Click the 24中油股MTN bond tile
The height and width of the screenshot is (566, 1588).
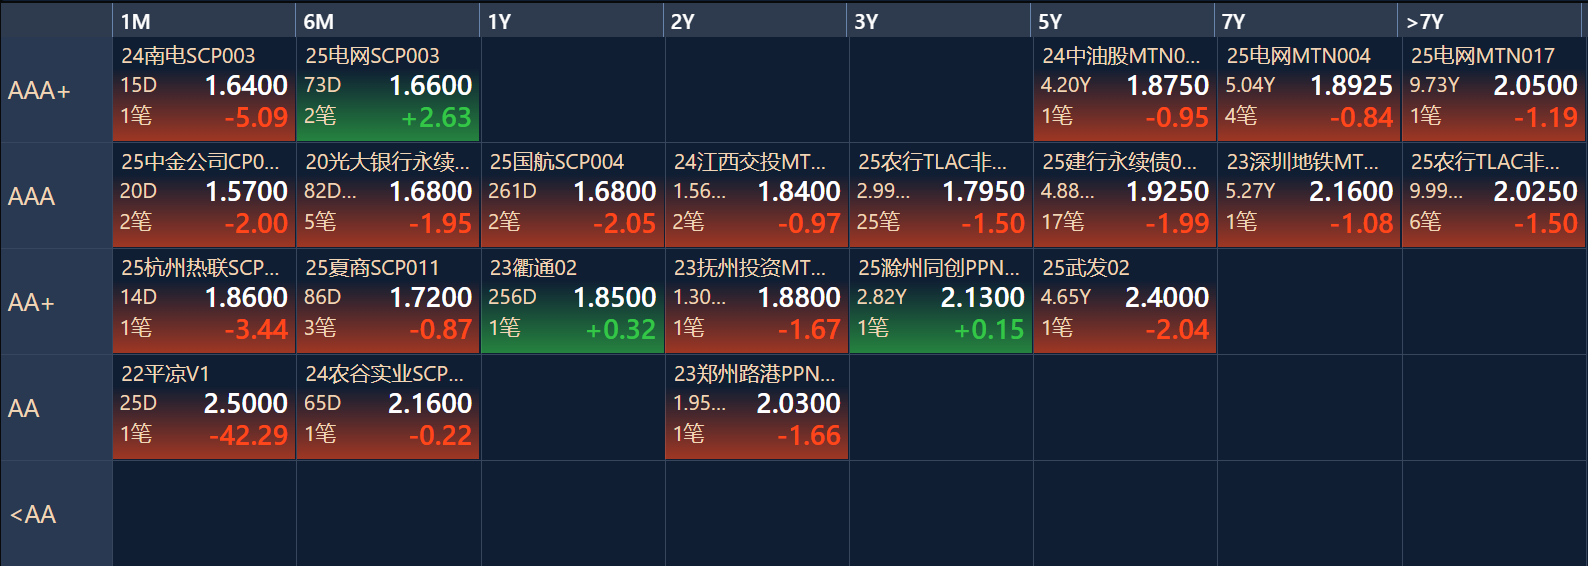(1124, 90)
